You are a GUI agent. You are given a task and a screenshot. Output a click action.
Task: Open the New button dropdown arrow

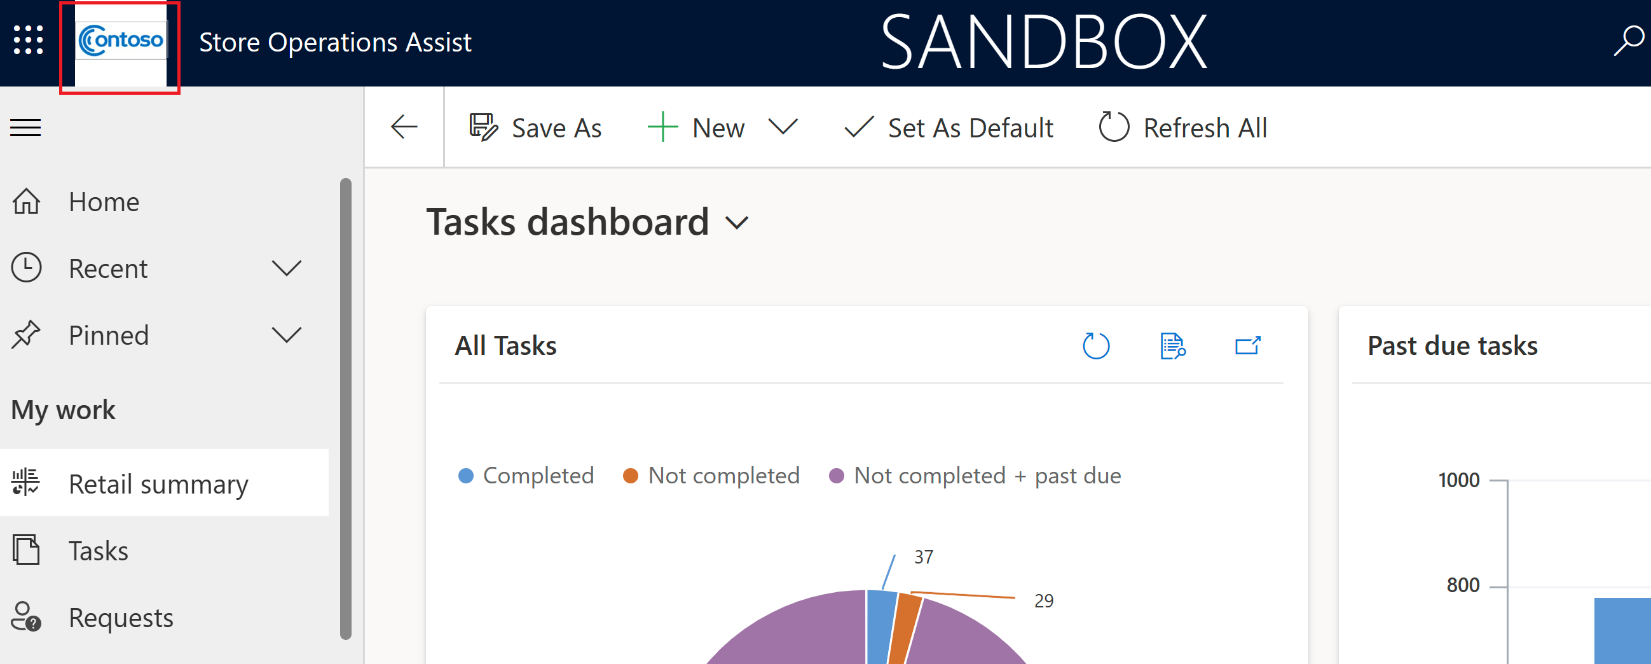783,127
